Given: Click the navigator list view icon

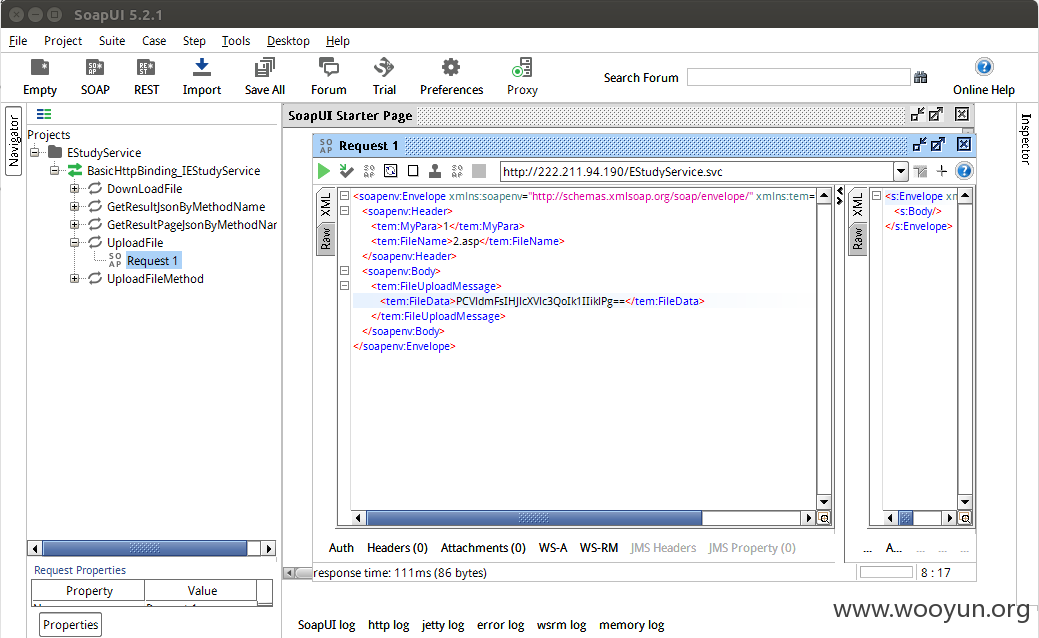Looking at the screenshot, I should coord(44,114).
